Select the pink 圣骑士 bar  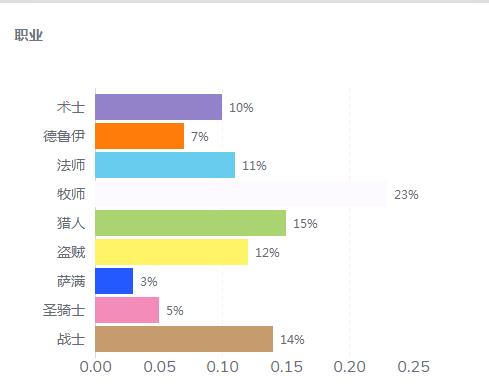pos(127,310)
